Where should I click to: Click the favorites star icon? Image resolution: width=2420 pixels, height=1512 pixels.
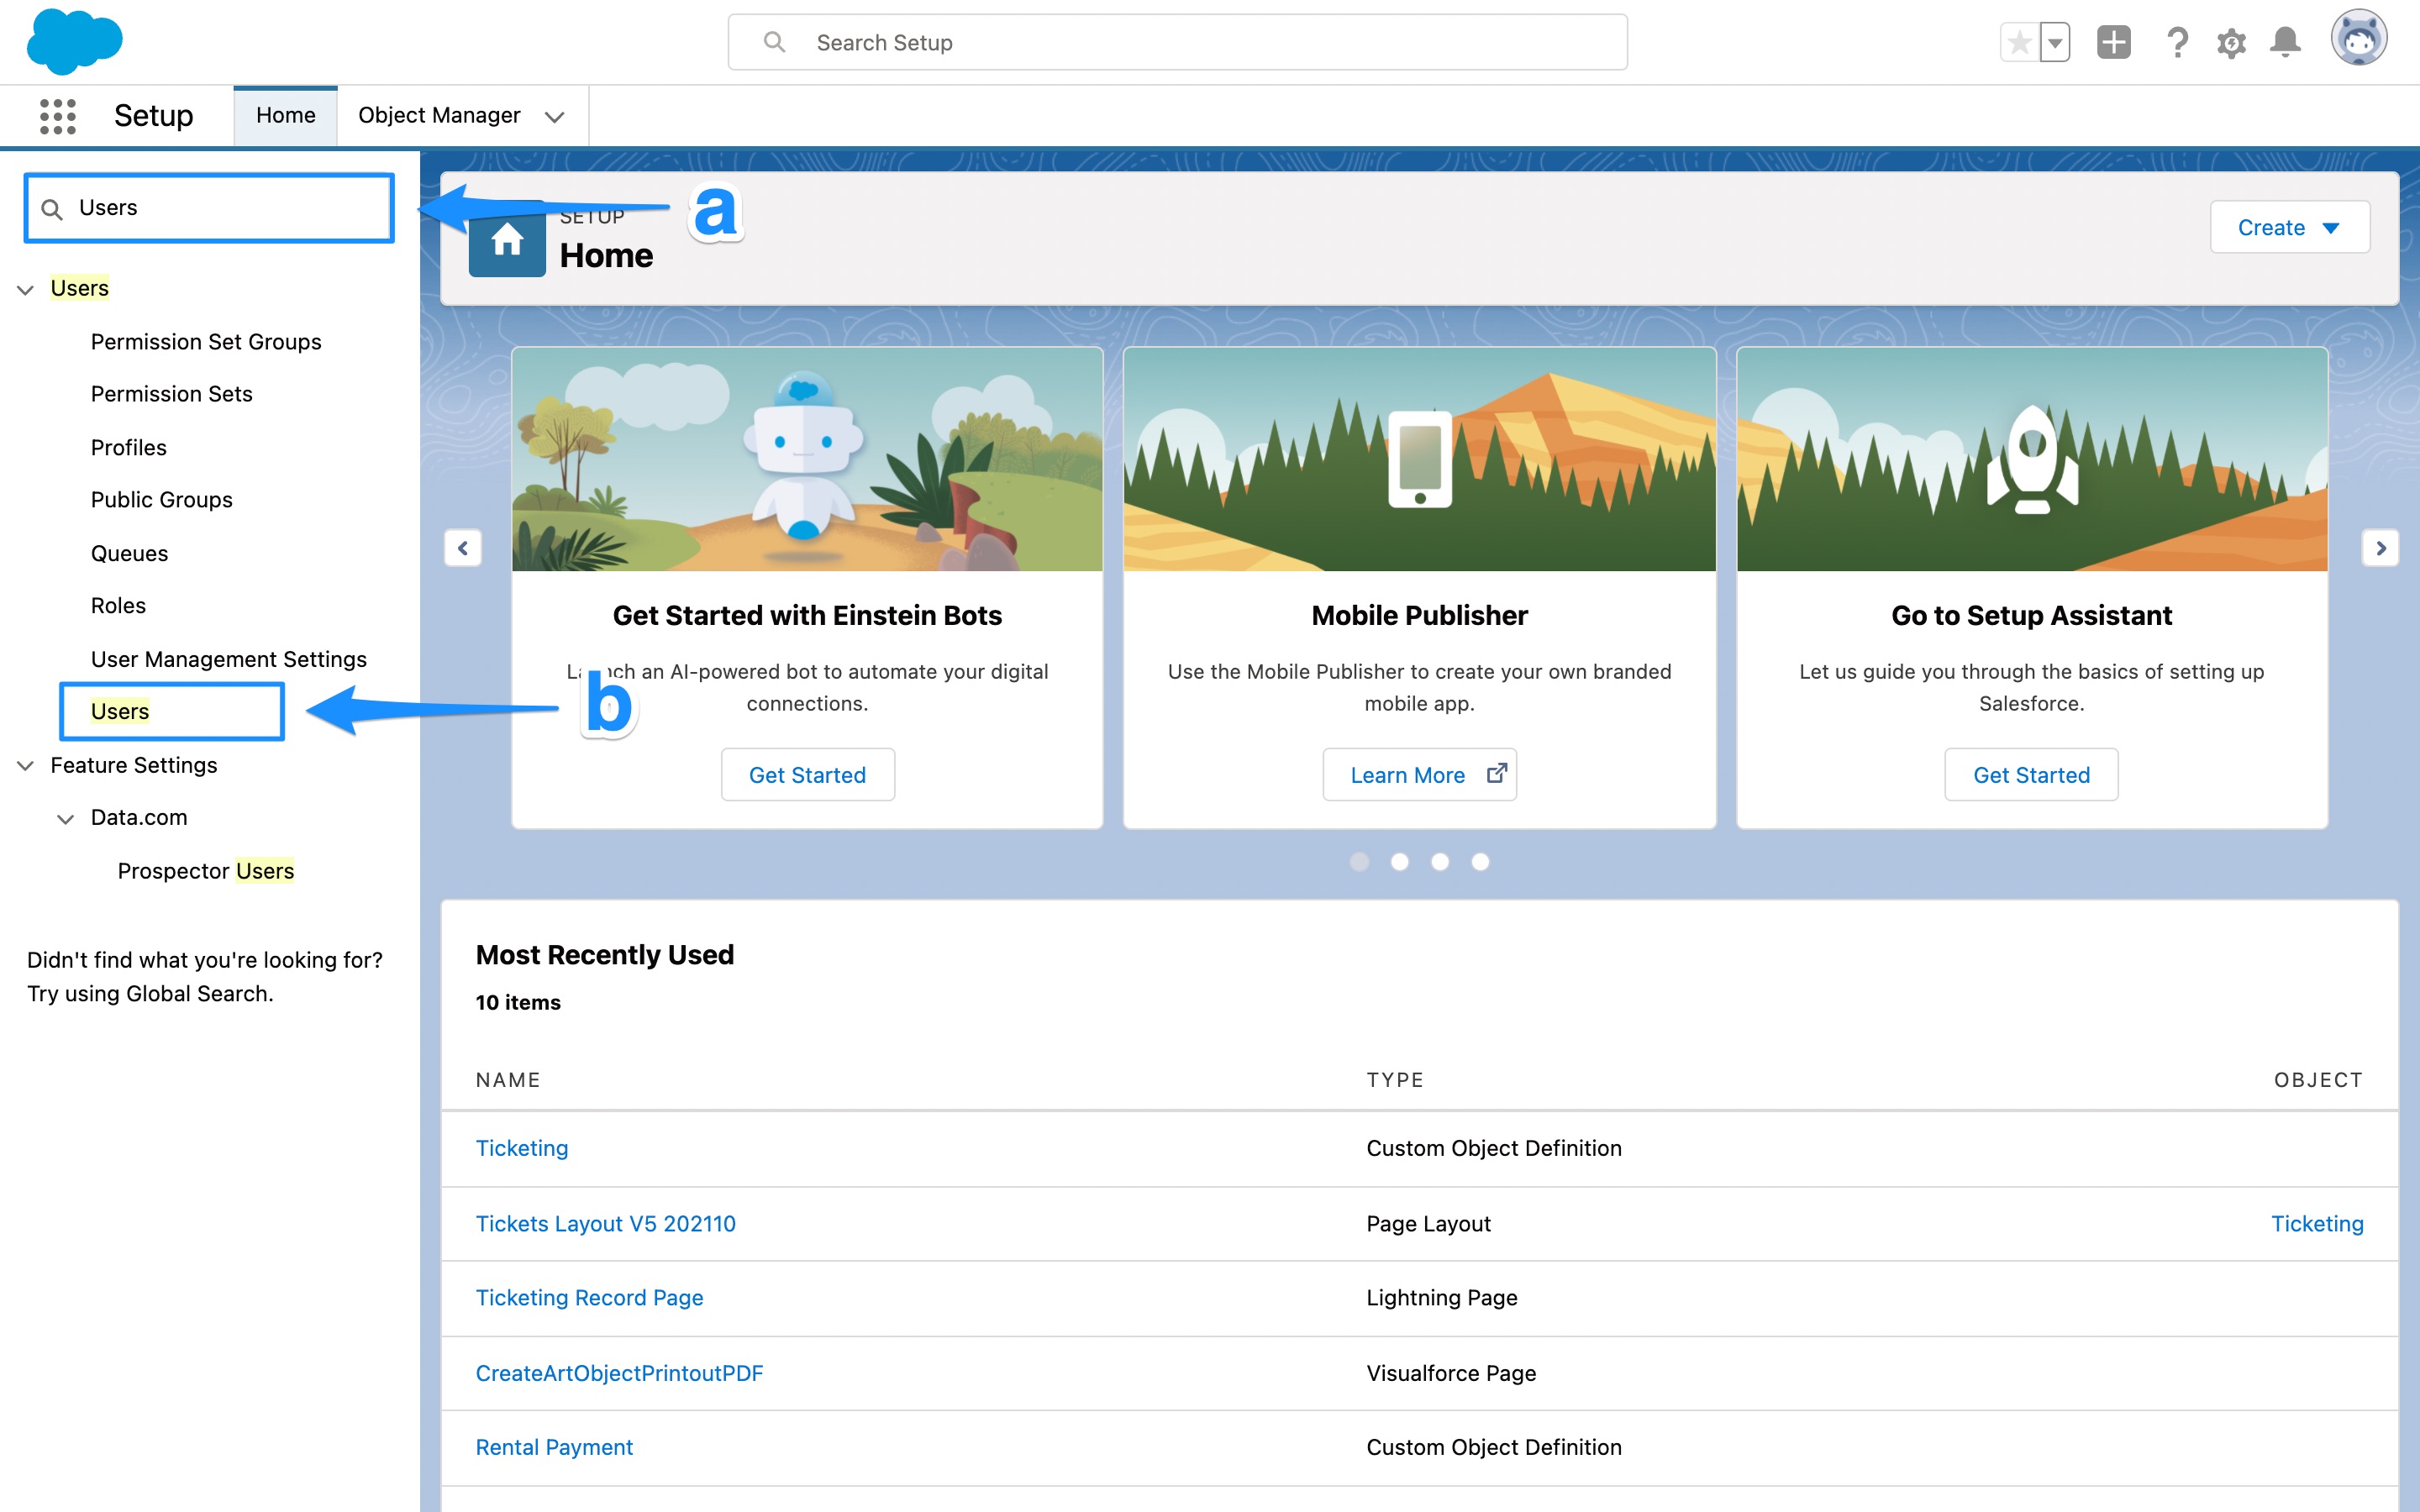(2019, 42)
